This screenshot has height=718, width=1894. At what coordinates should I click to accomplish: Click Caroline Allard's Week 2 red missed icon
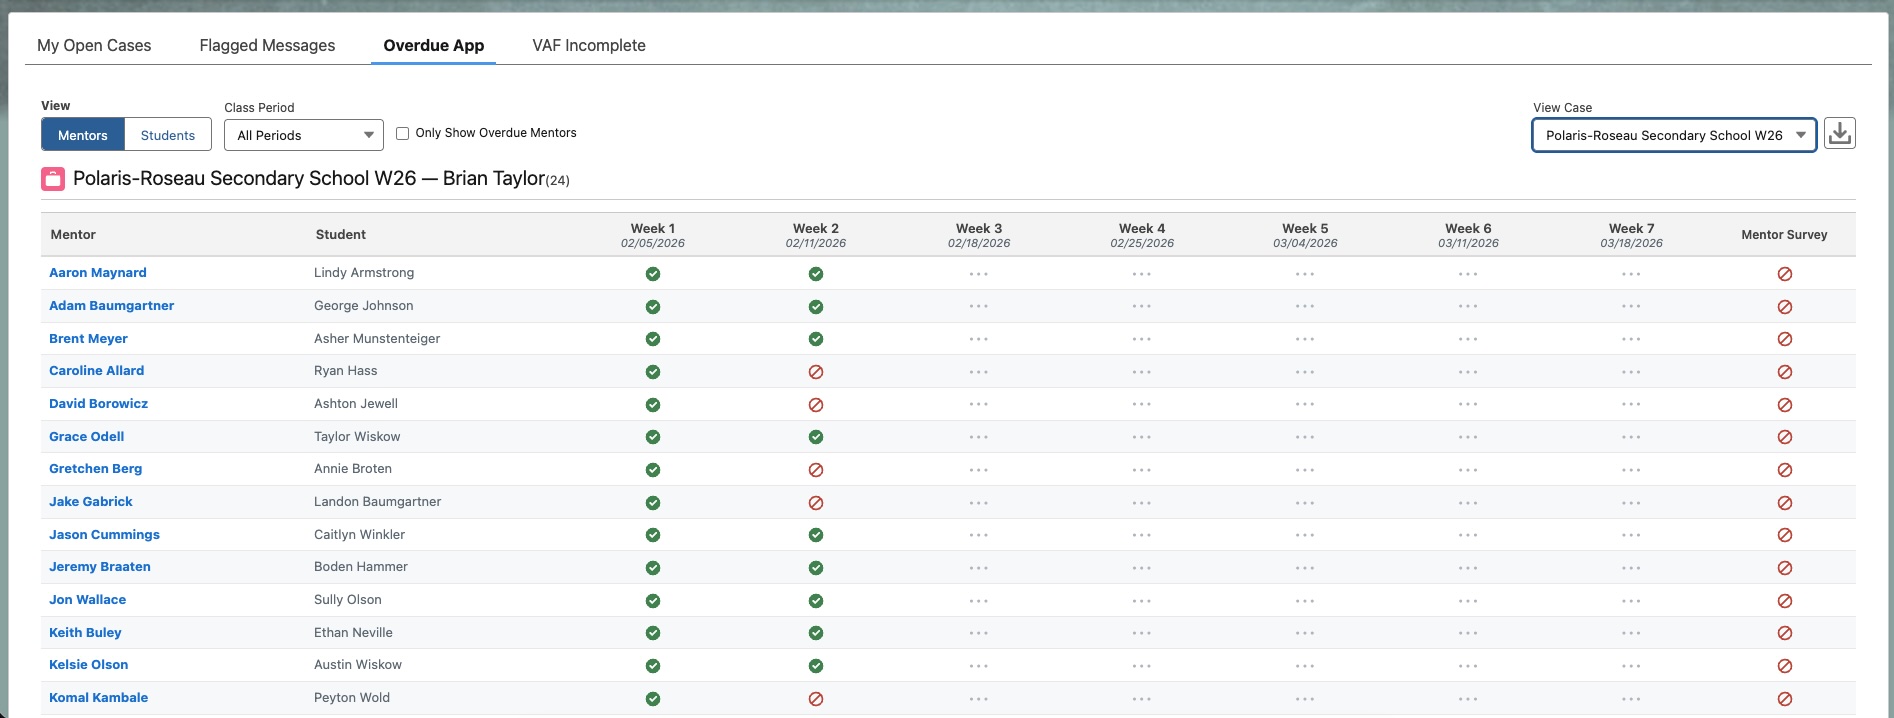(x=816, y=372)
